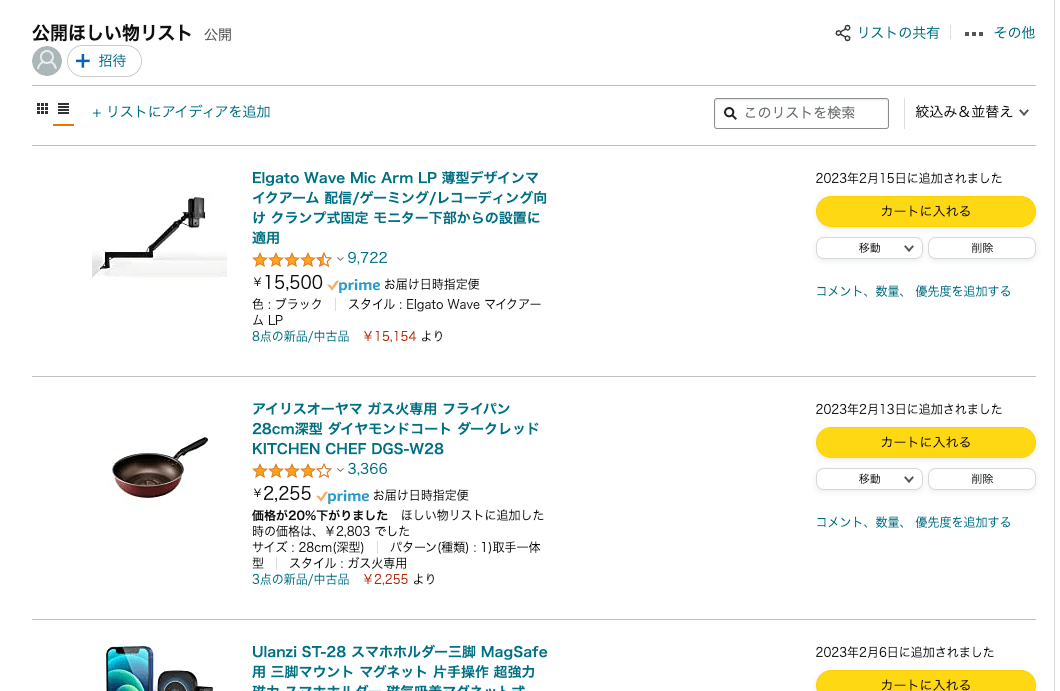Switch to grid view icon

click(x=43, y=109)
